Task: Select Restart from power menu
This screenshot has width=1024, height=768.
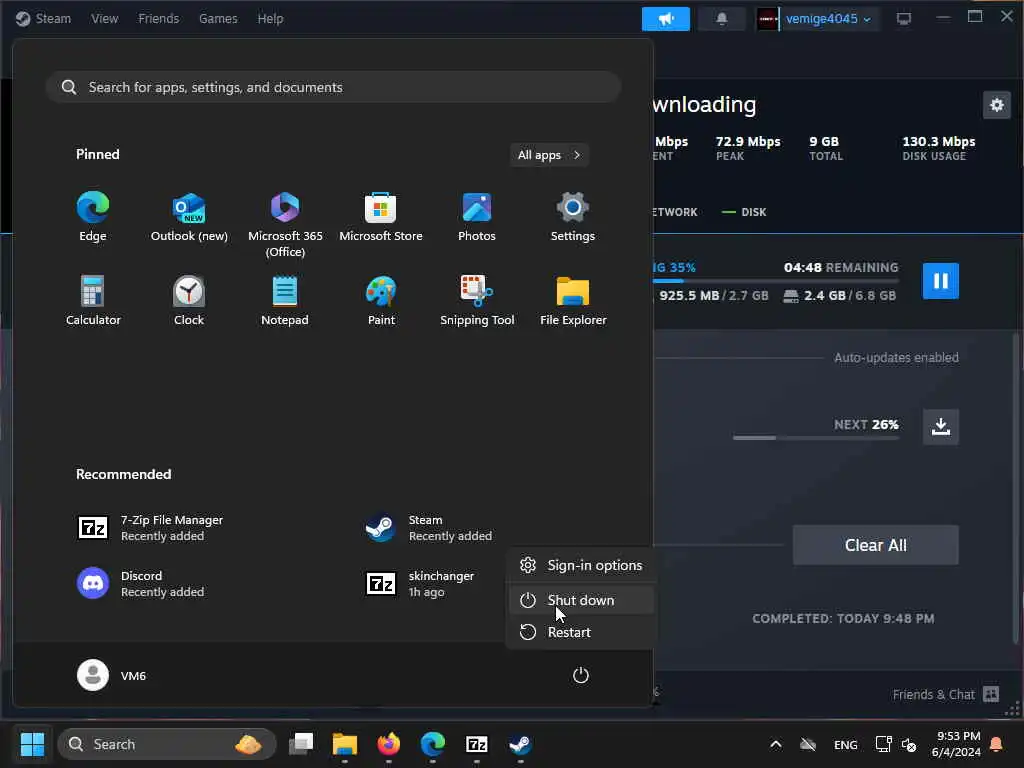Action: tap(581, 632)
